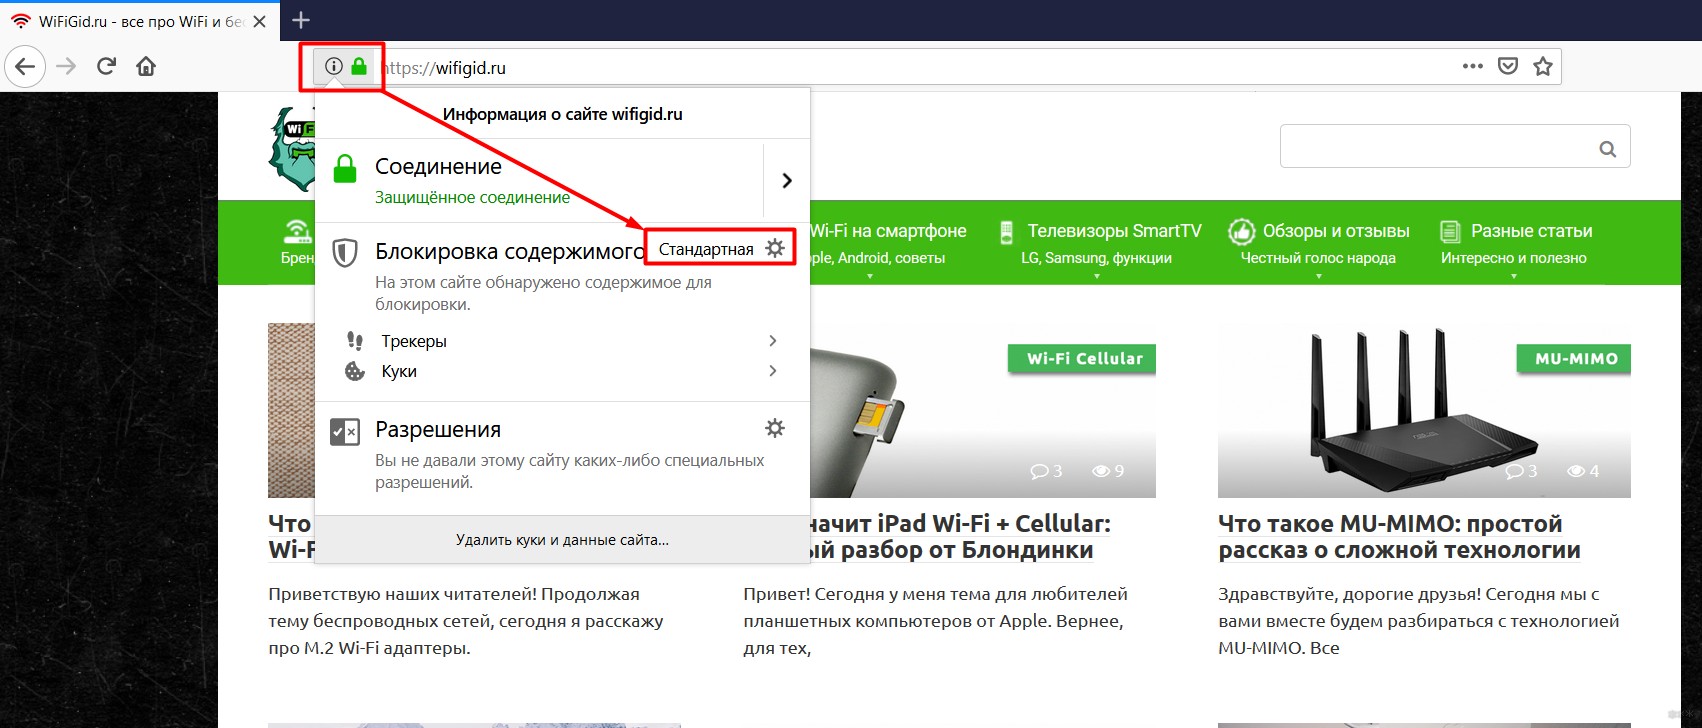Screen dimensions: 1702x728
Task: Reload the current page
Action: point(106,67)
